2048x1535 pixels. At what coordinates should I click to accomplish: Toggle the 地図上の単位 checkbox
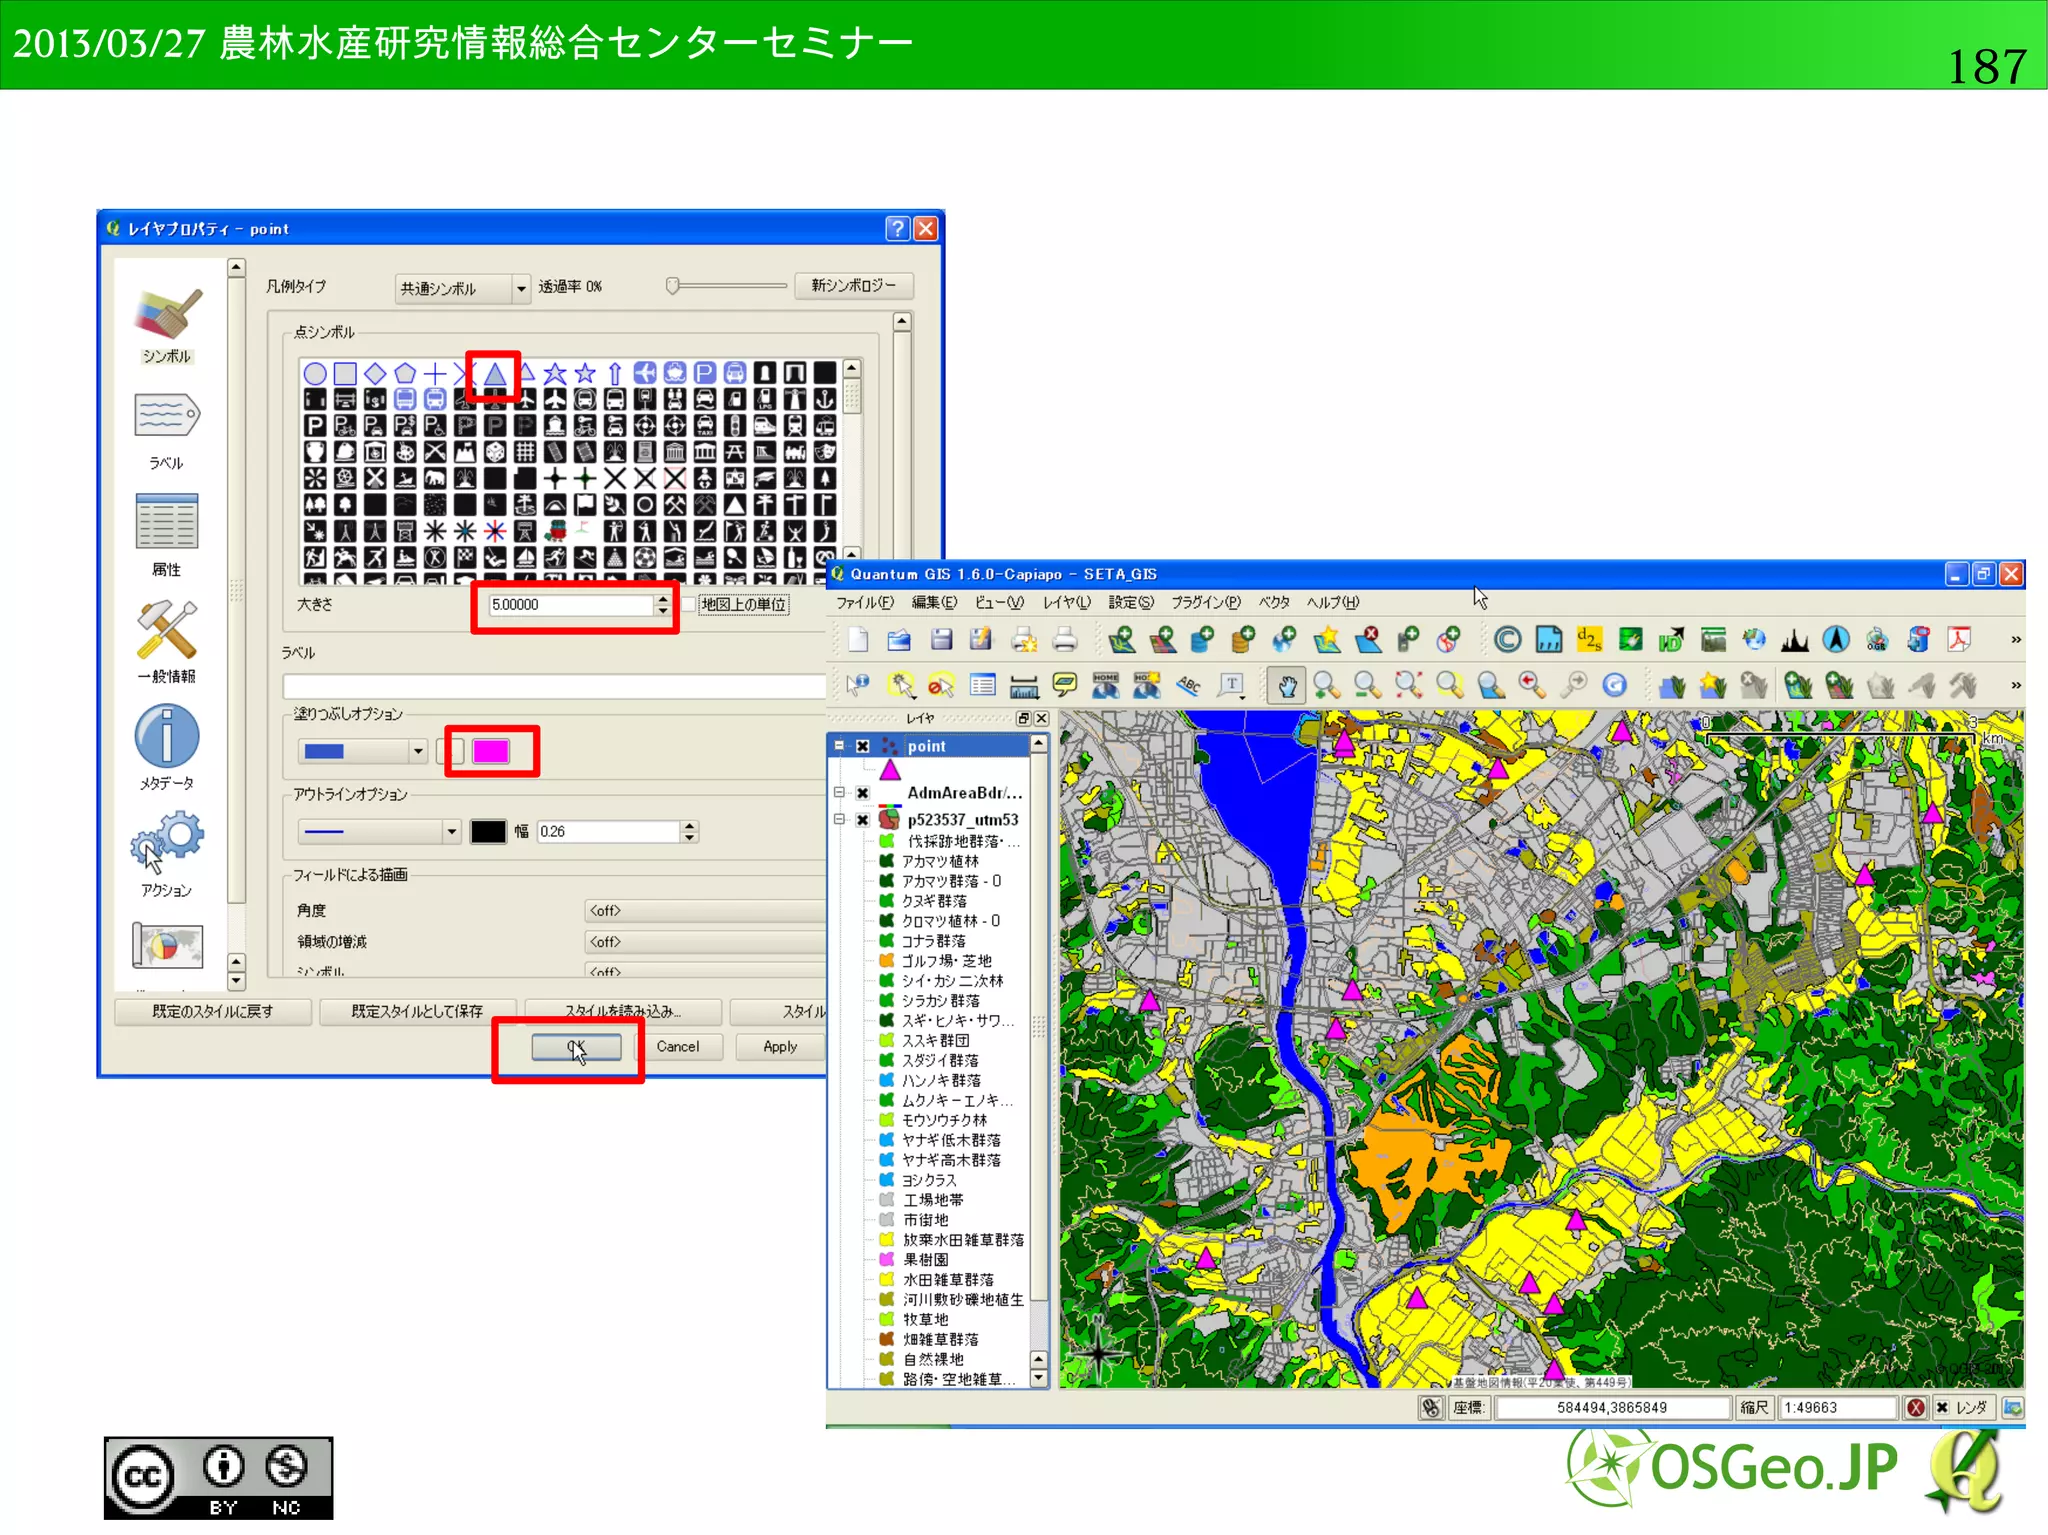point(689,605)
